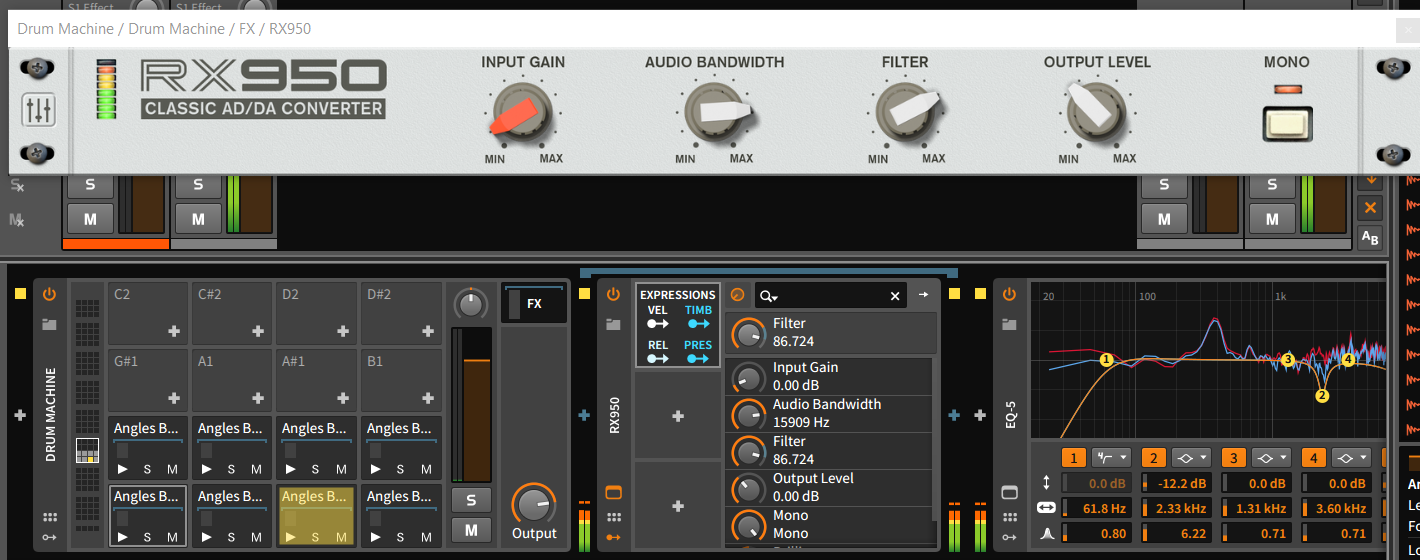The image size is (1420, 560).
Task: Click the EQ band 2 gain field showing -12.2 dB
Action: 1177,484
